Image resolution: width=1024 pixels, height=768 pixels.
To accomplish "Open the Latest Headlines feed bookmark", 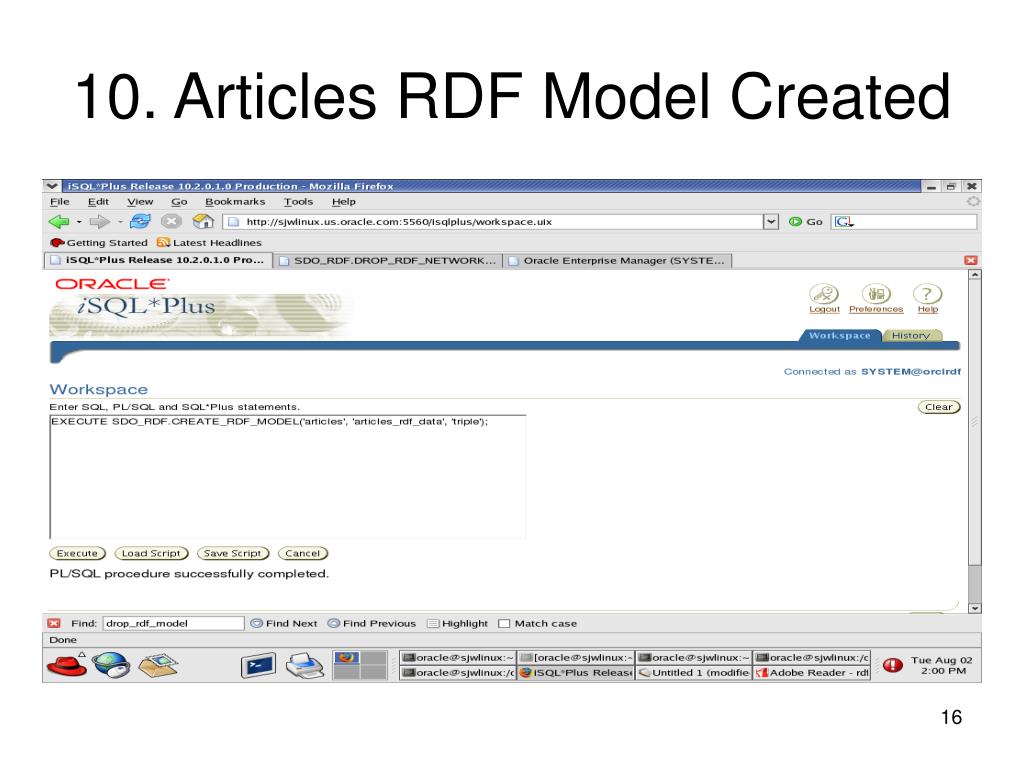I will [209, 243].
